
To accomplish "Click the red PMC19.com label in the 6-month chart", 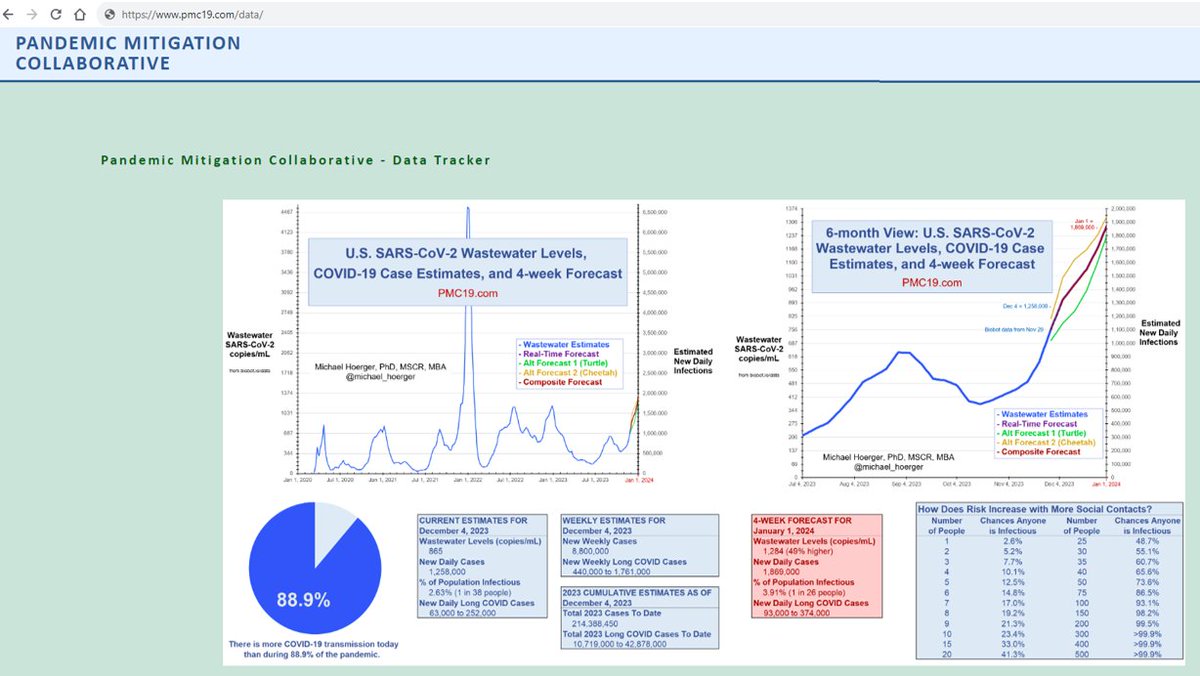I will coord(932,283).
